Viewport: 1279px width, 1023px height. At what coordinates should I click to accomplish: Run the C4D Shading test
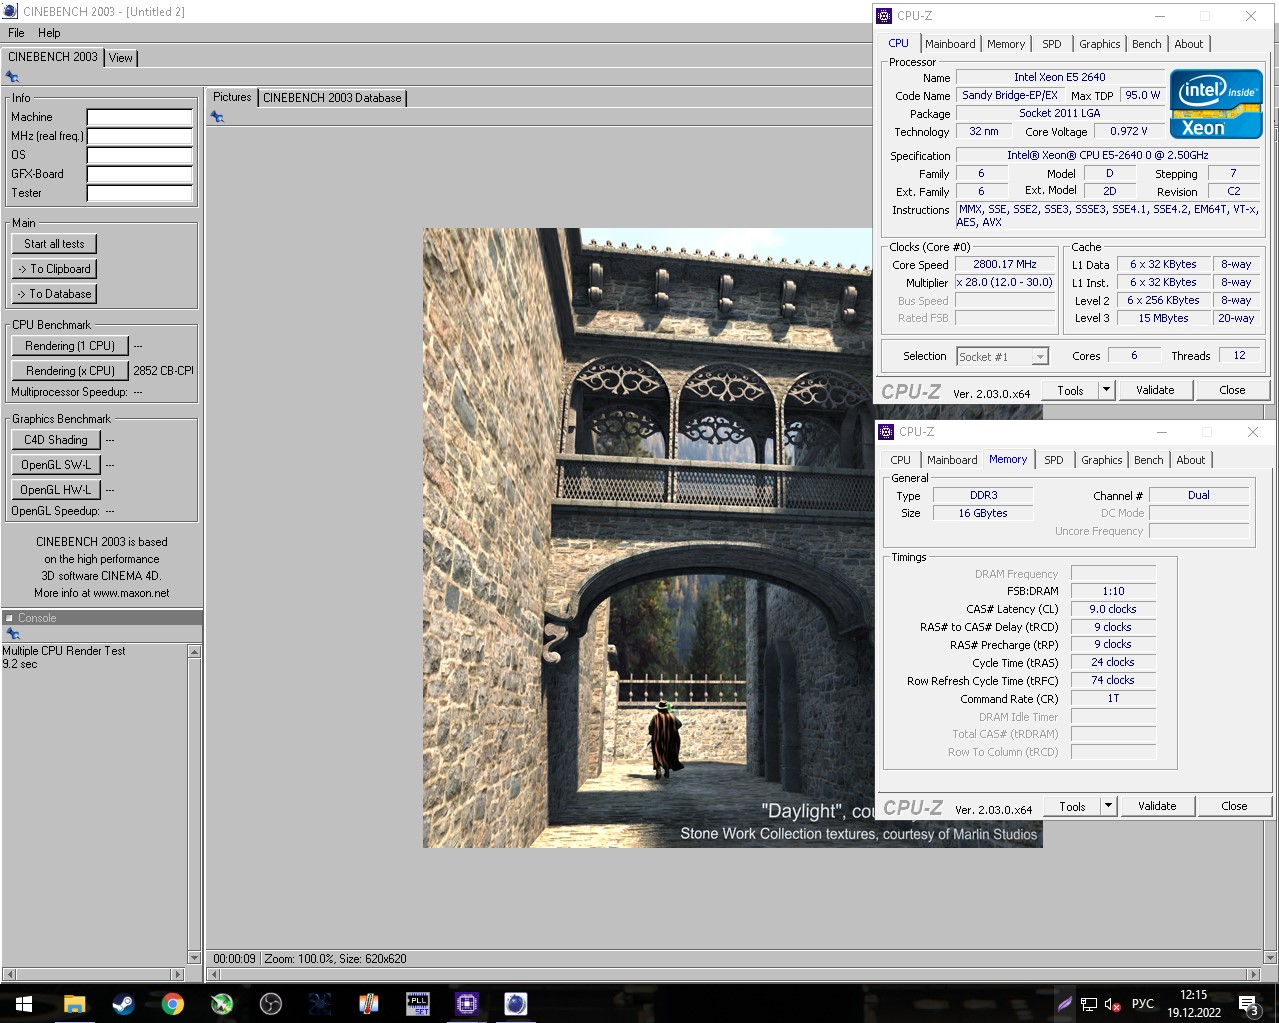(x=56, y=440)
